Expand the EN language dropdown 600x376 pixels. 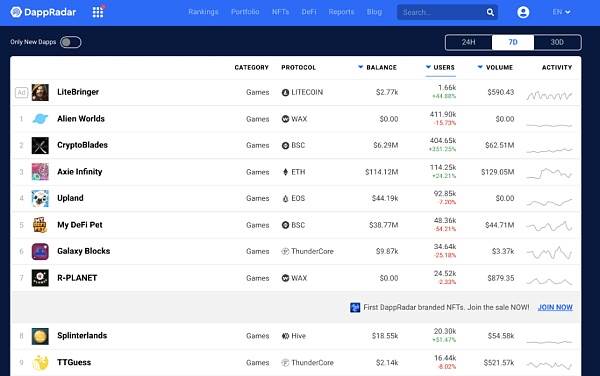pyautogui.click(x=561, y=12)
